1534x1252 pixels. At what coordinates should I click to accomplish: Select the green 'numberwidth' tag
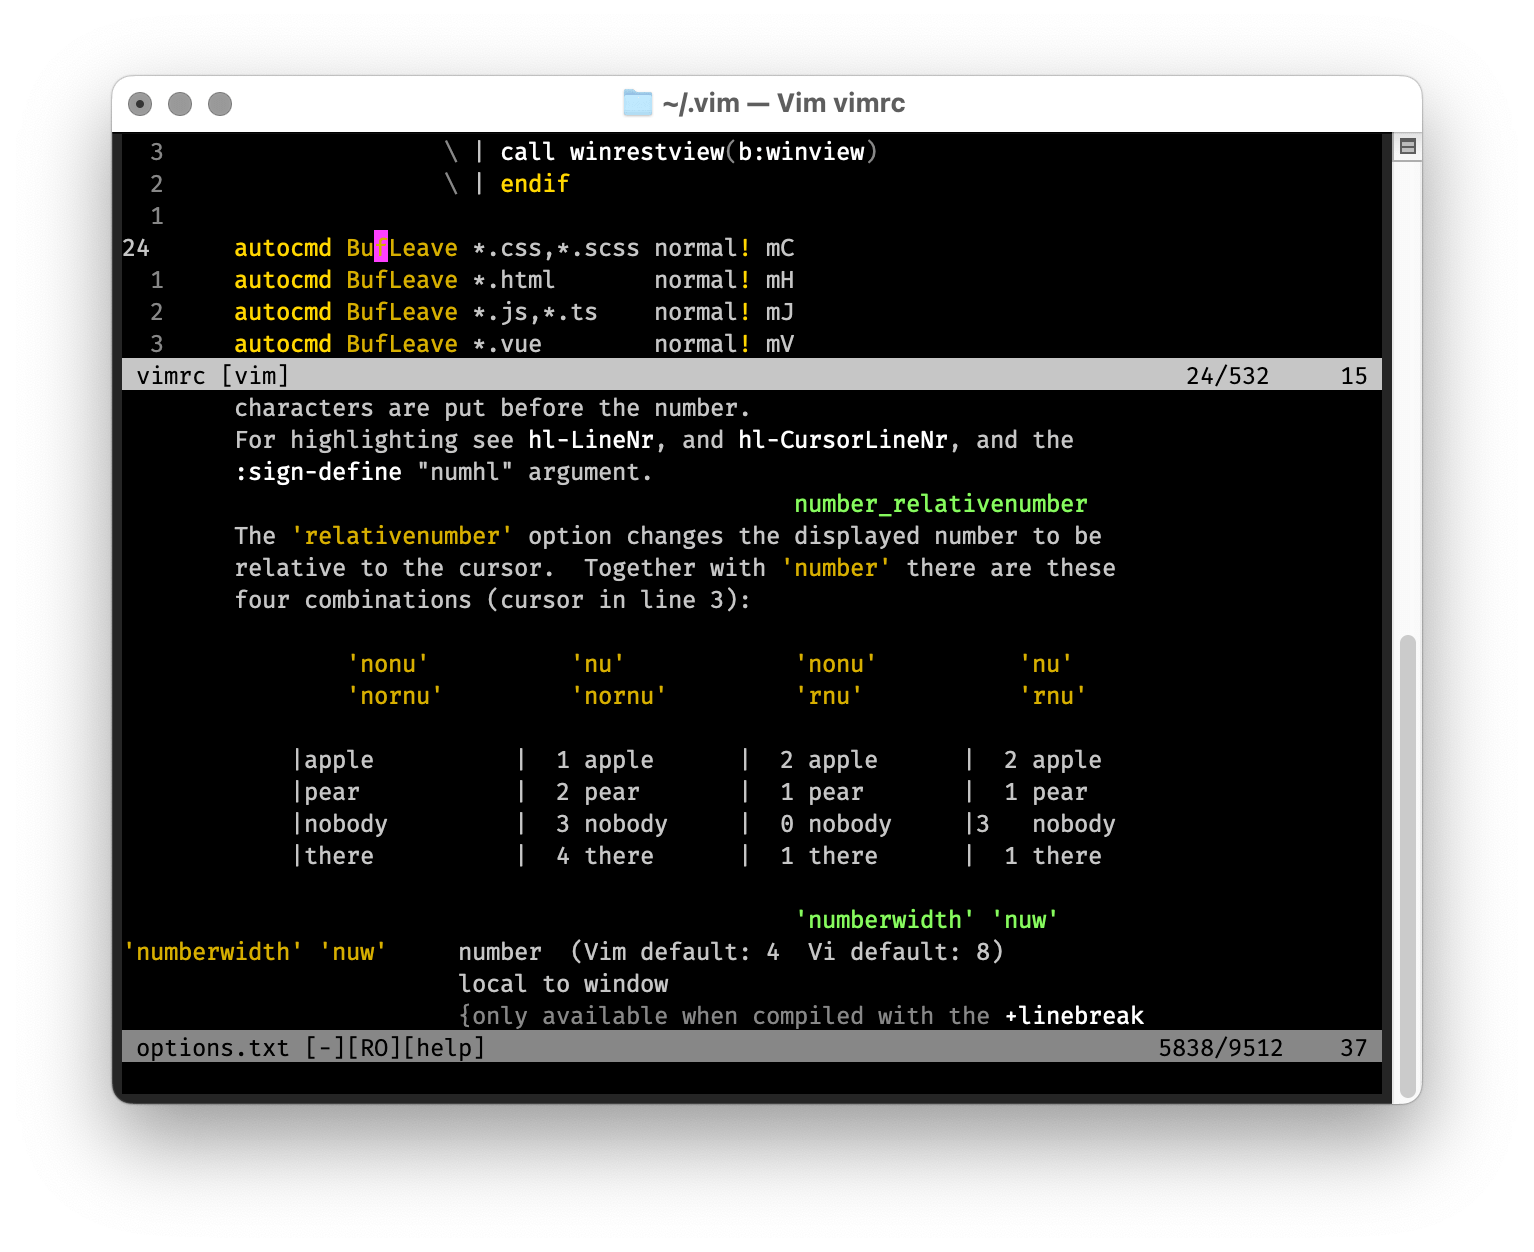884,919
